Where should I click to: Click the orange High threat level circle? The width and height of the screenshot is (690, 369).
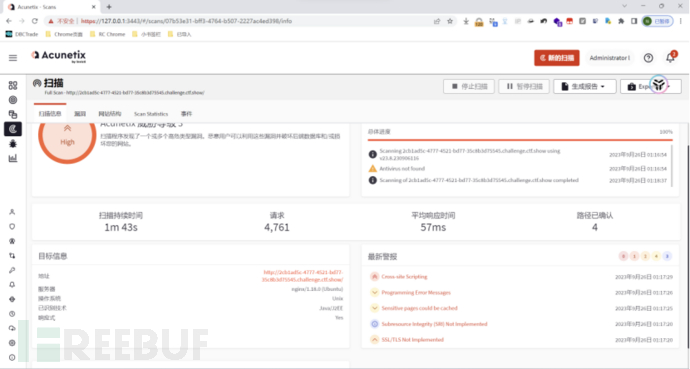(x=67, y=137)
